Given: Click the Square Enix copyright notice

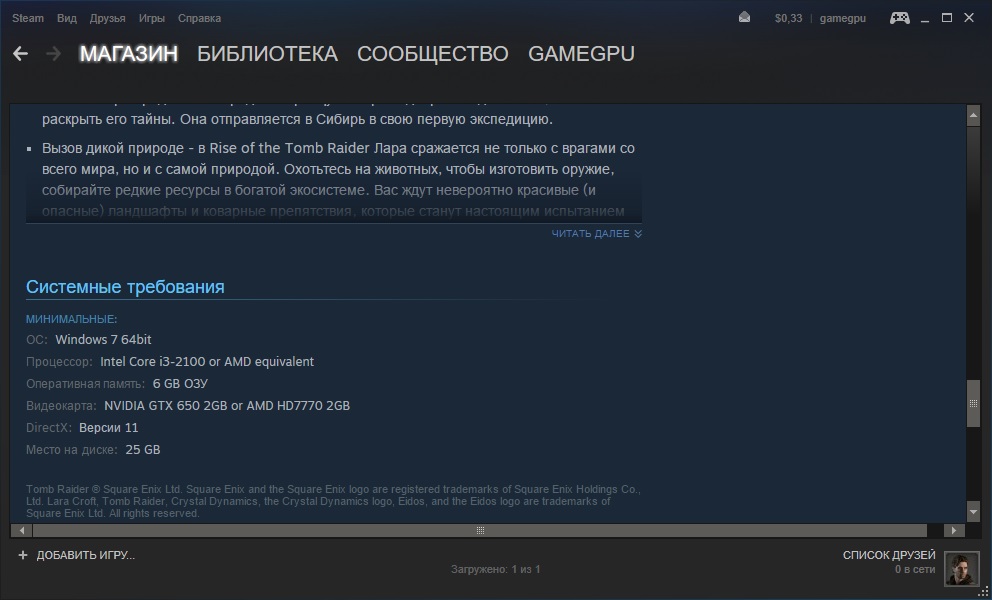Looking at the screenshot, I should pyautogui.click(x=333, y=501).
